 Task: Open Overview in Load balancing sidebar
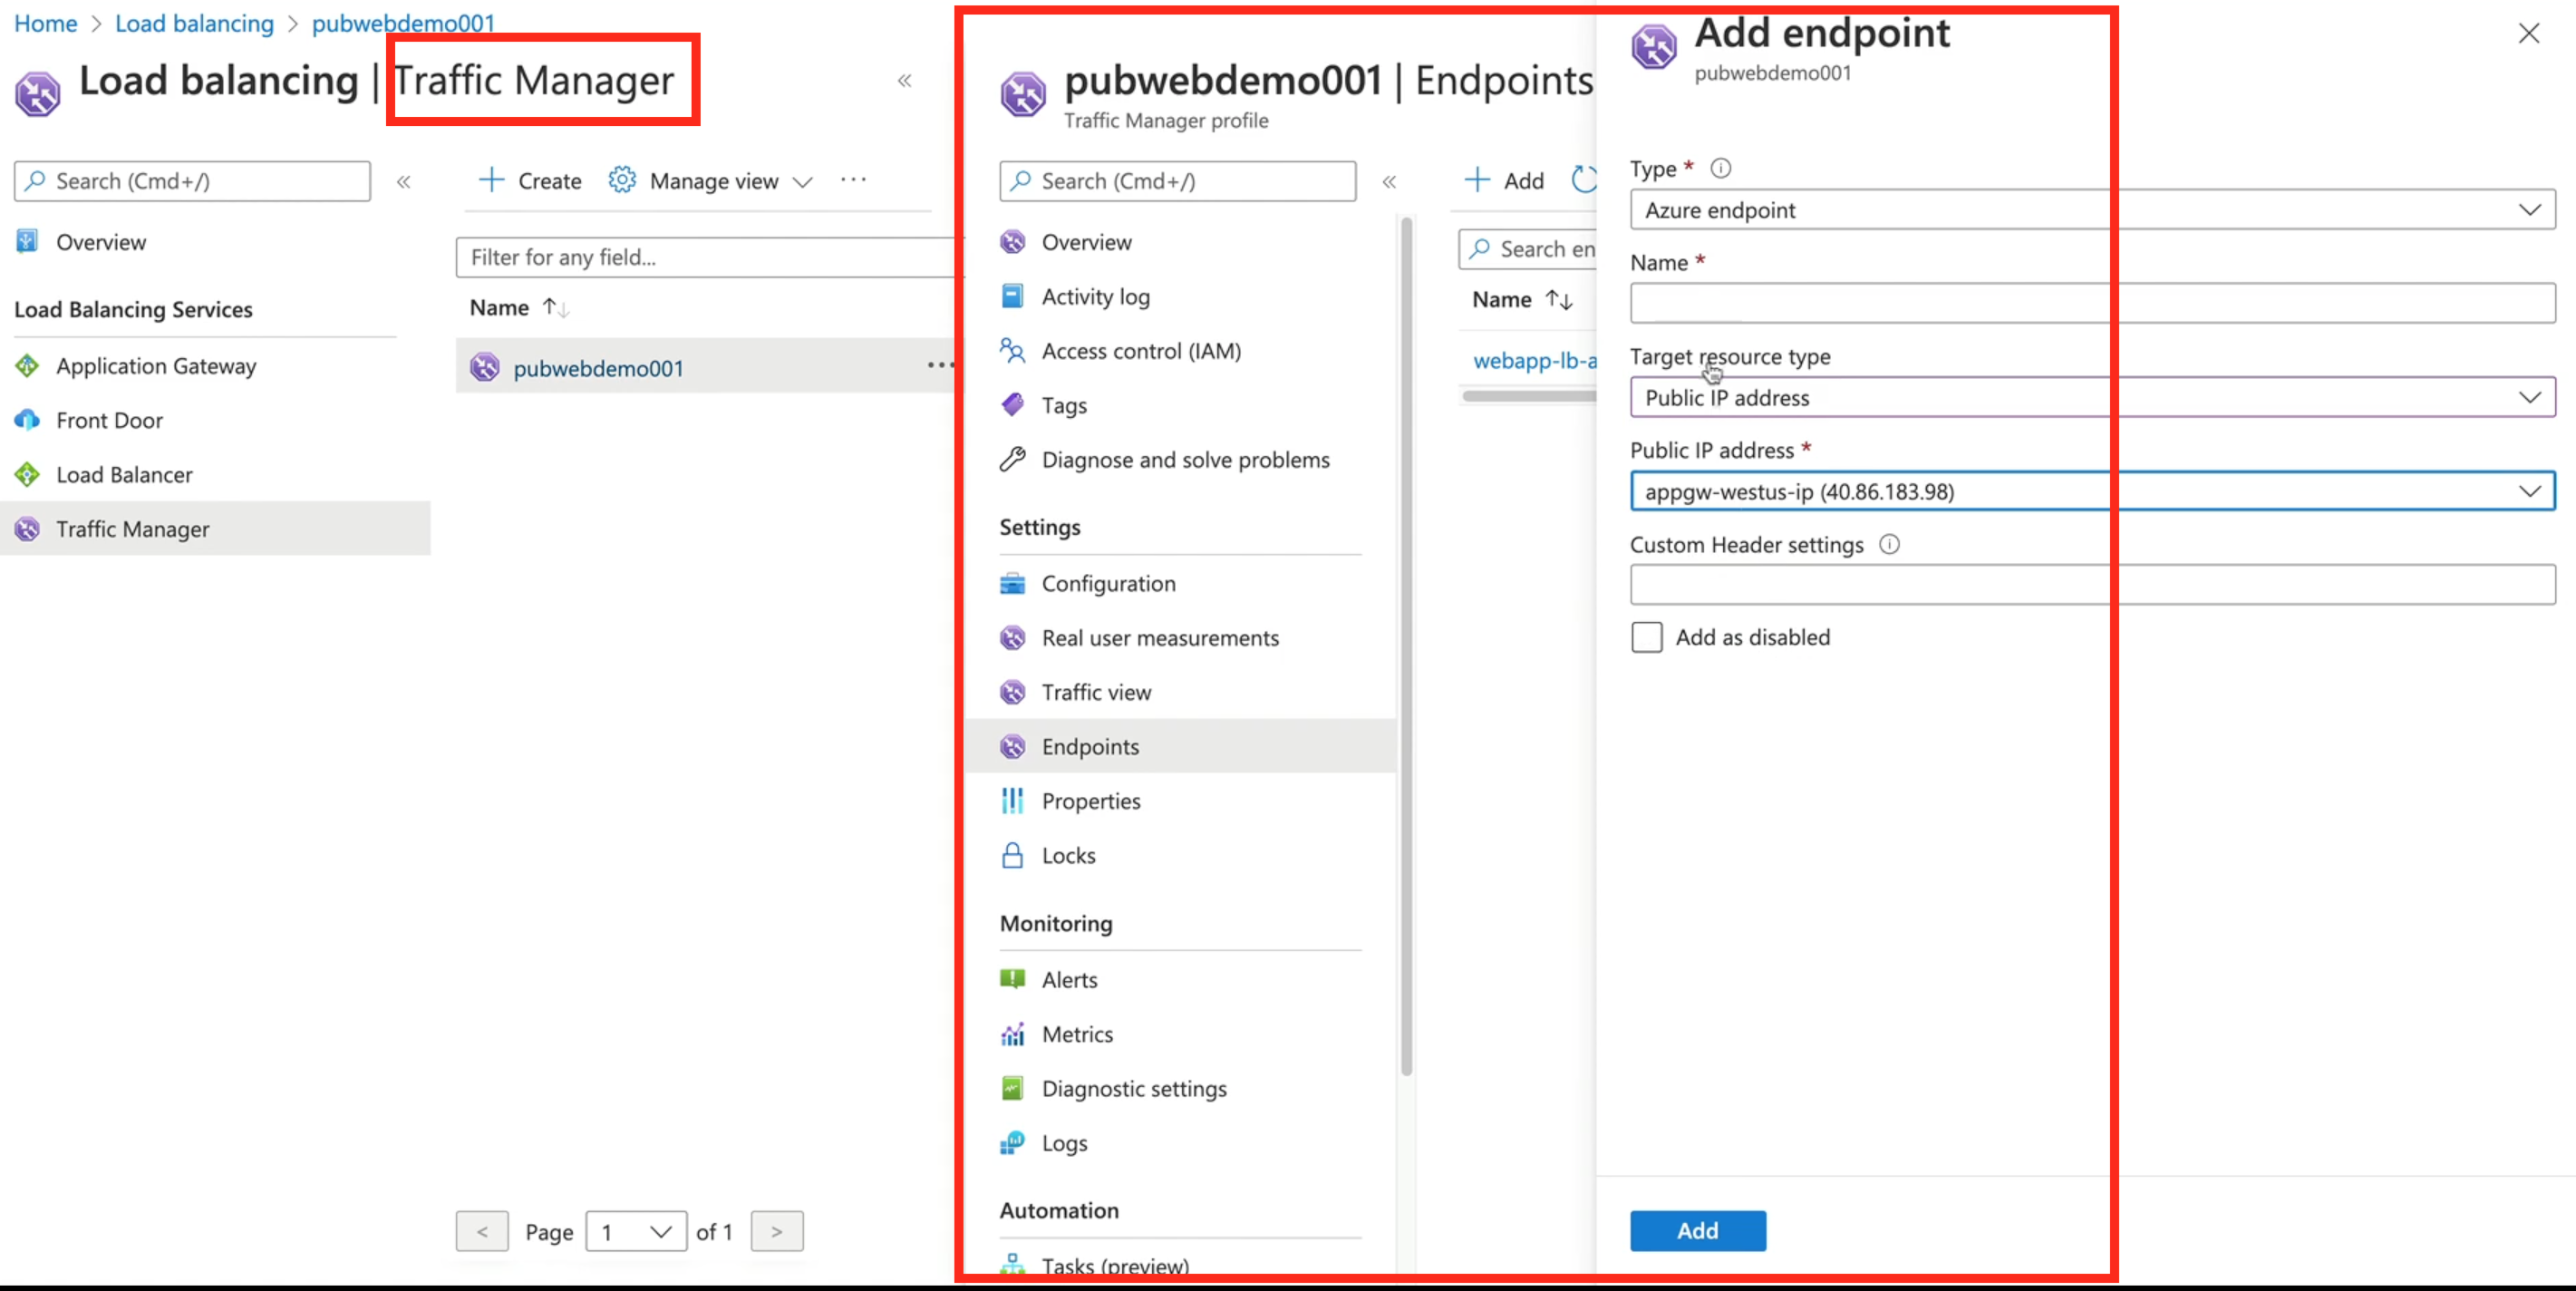(100, 242)
